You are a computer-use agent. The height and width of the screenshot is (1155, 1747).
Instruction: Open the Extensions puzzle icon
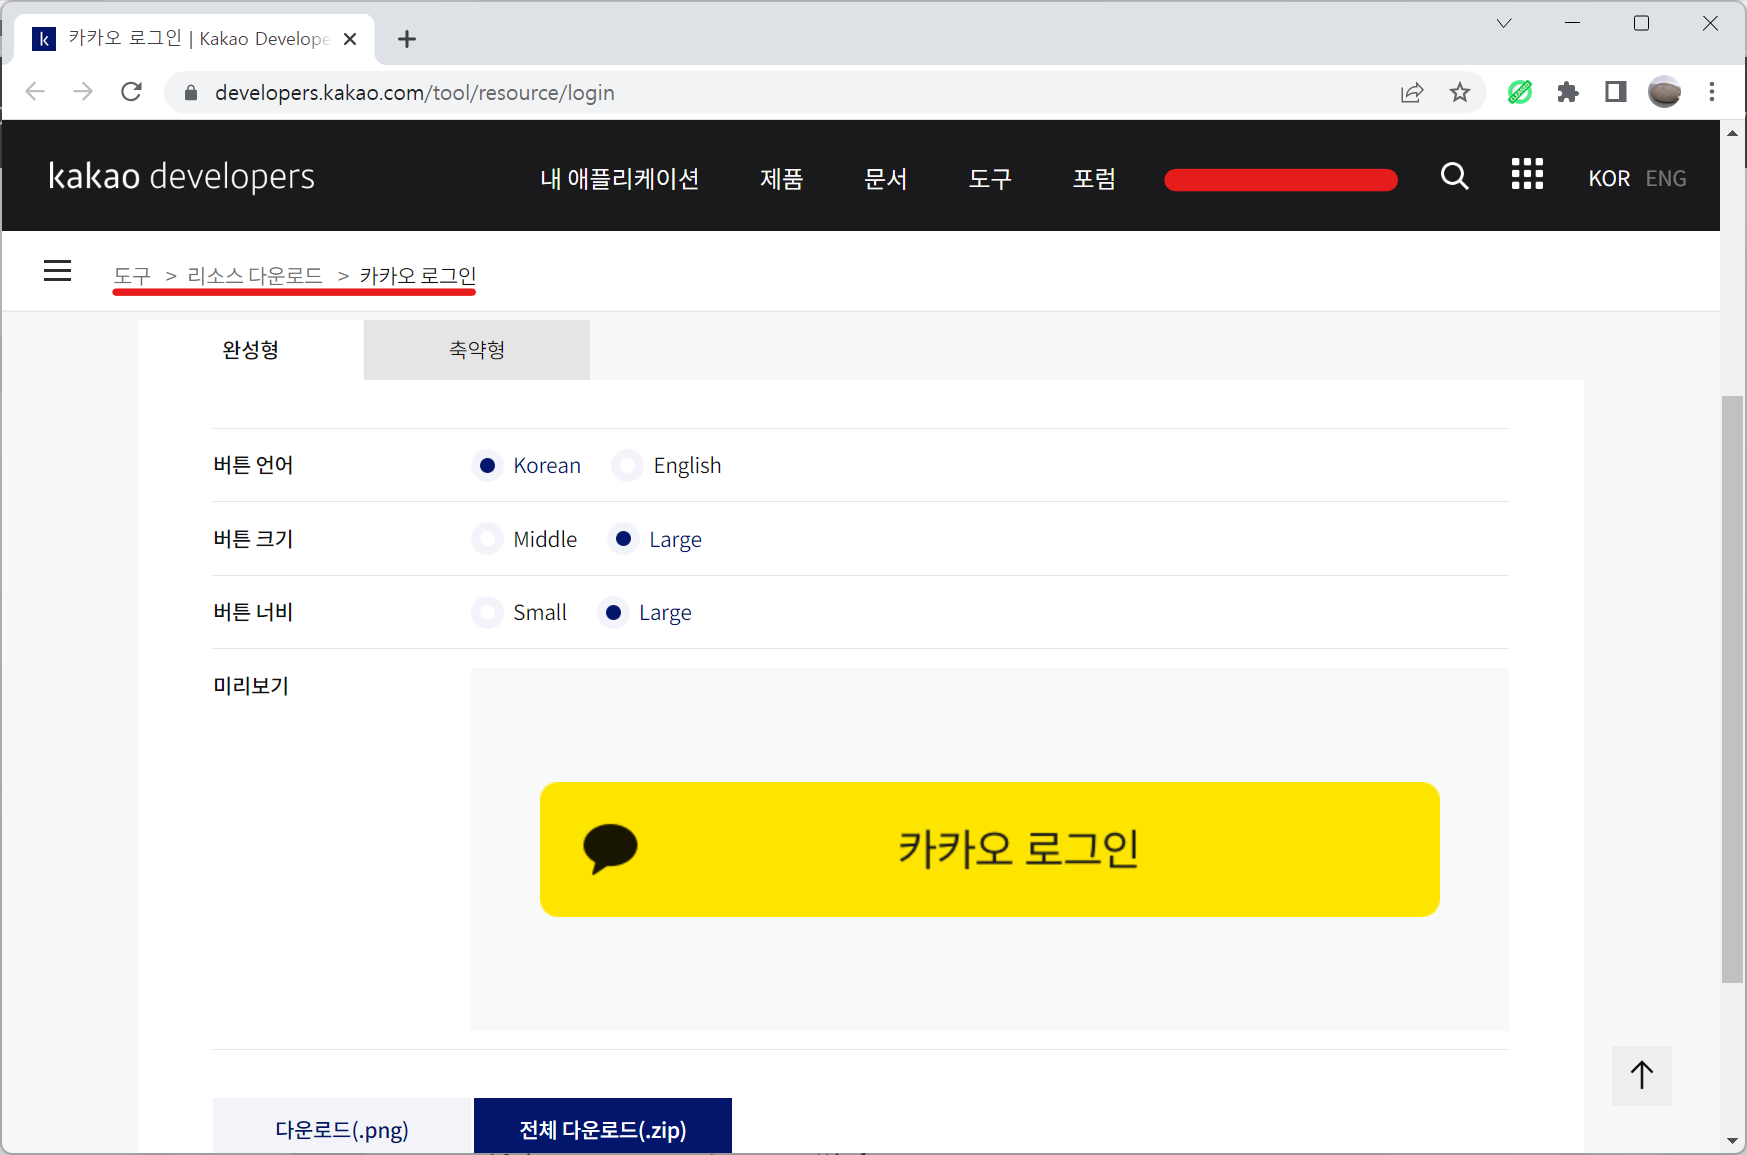(x=1568, y=93)
